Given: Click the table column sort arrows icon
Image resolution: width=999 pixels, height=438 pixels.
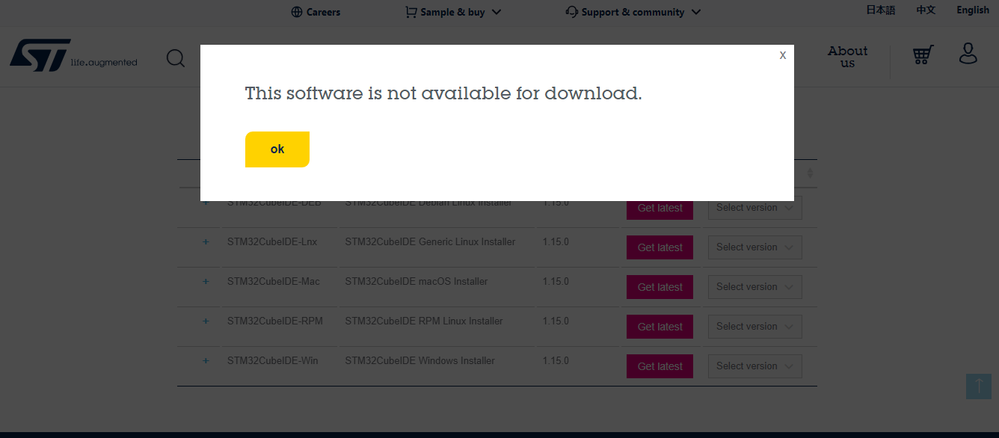Looking at the screenshot, I should pyautogui.click(x=810, y=173).
